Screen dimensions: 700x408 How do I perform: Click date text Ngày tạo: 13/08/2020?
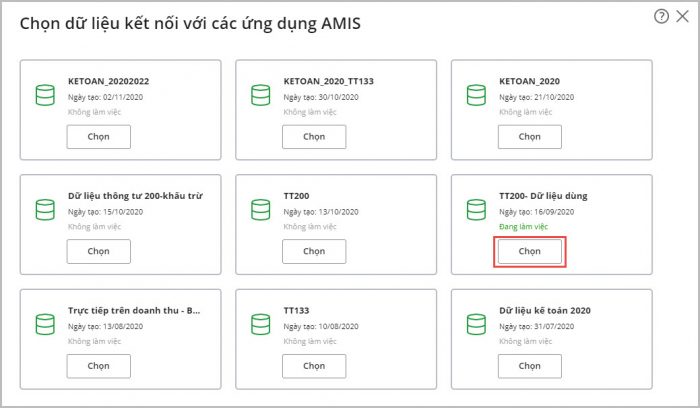(105, 327)
